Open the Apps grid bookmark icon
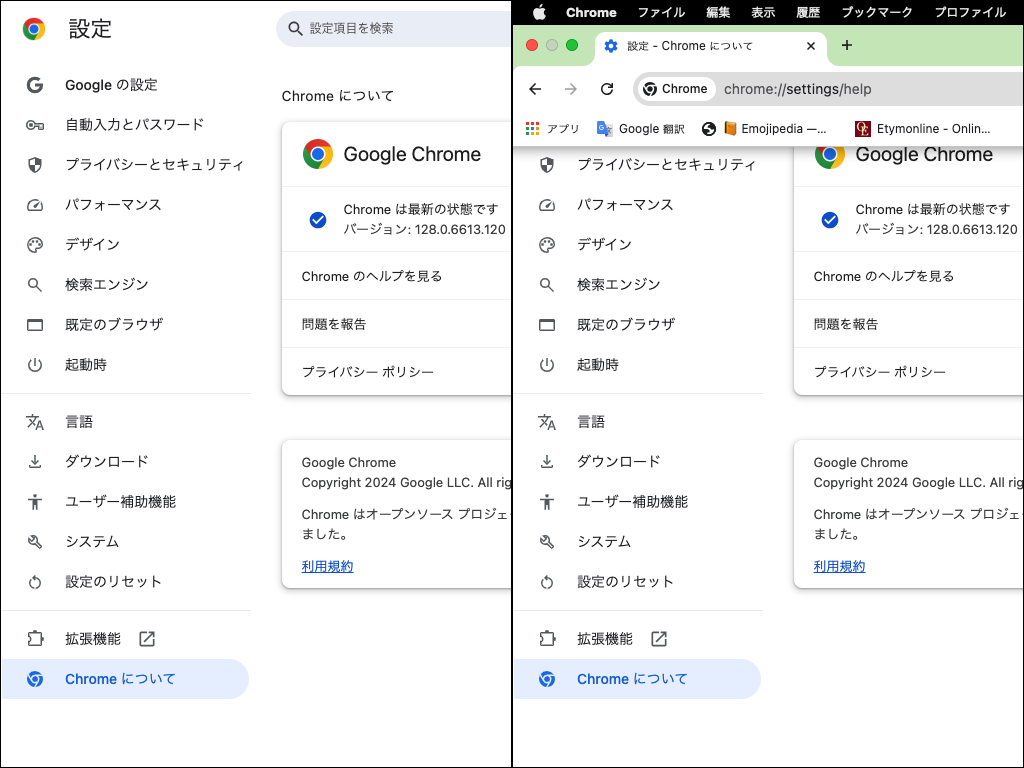 [x=532, y=128]
